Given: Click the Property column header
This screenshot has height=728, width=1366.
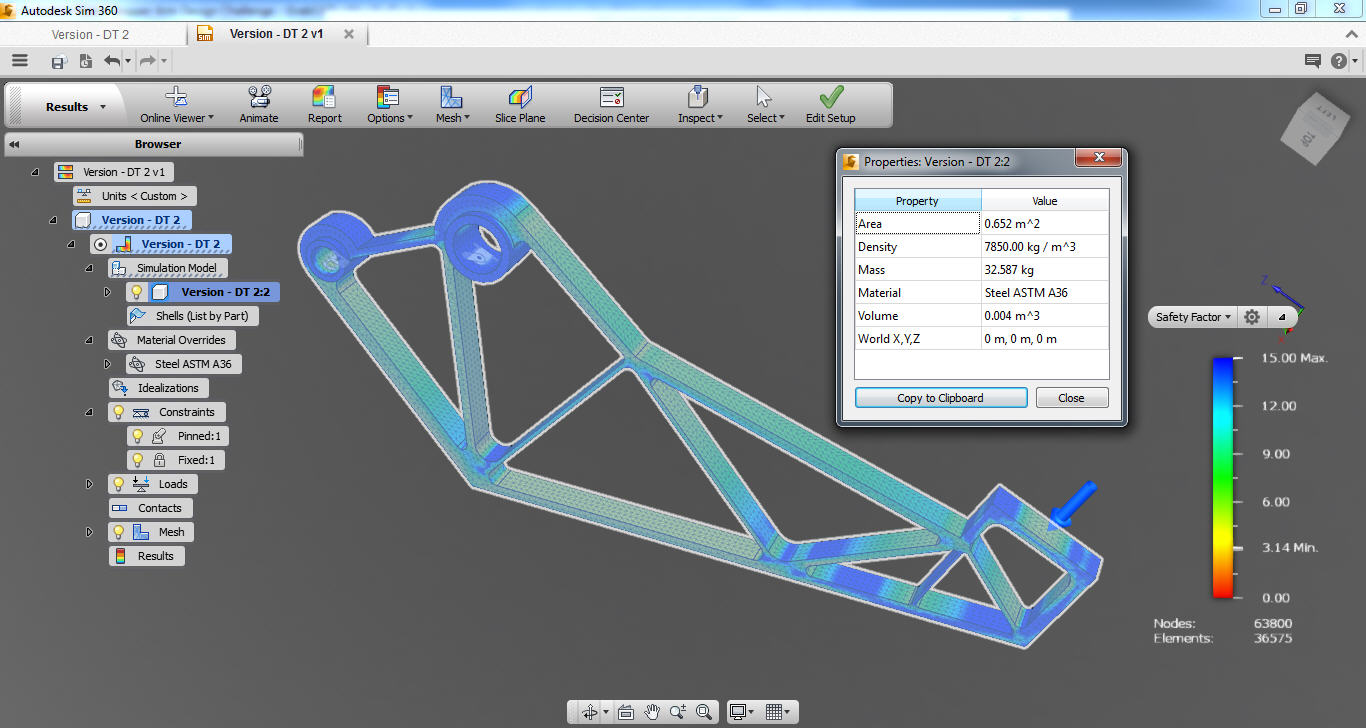Looking at the screenshot, I should click(917, 201).
